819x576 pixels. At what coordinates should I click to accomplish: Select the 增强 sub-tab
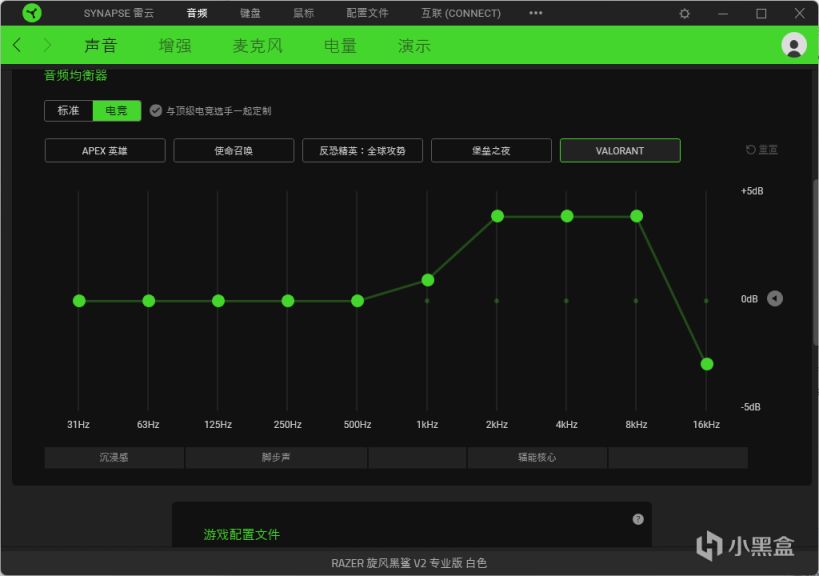point(175,46)
